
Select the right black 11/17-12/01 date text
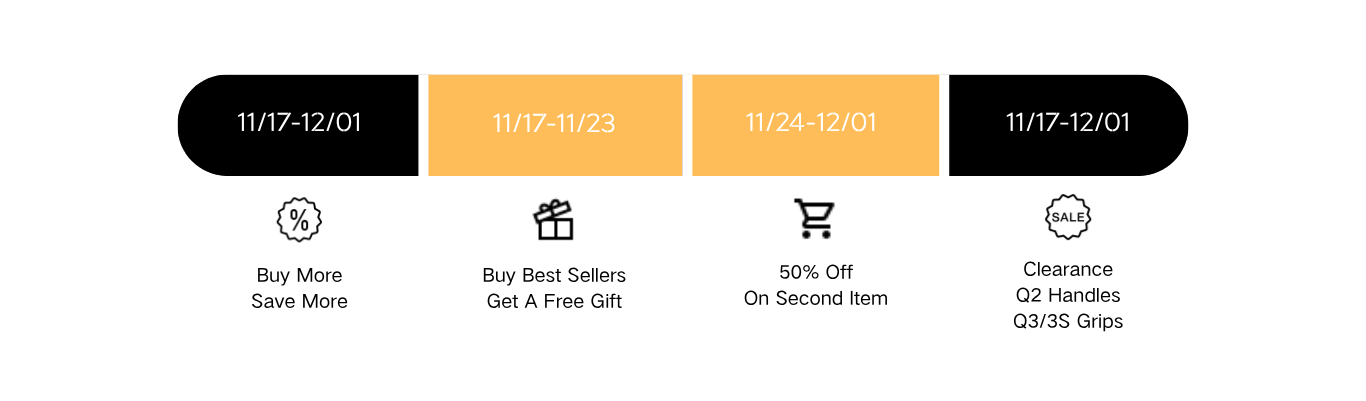(1068, 123)
